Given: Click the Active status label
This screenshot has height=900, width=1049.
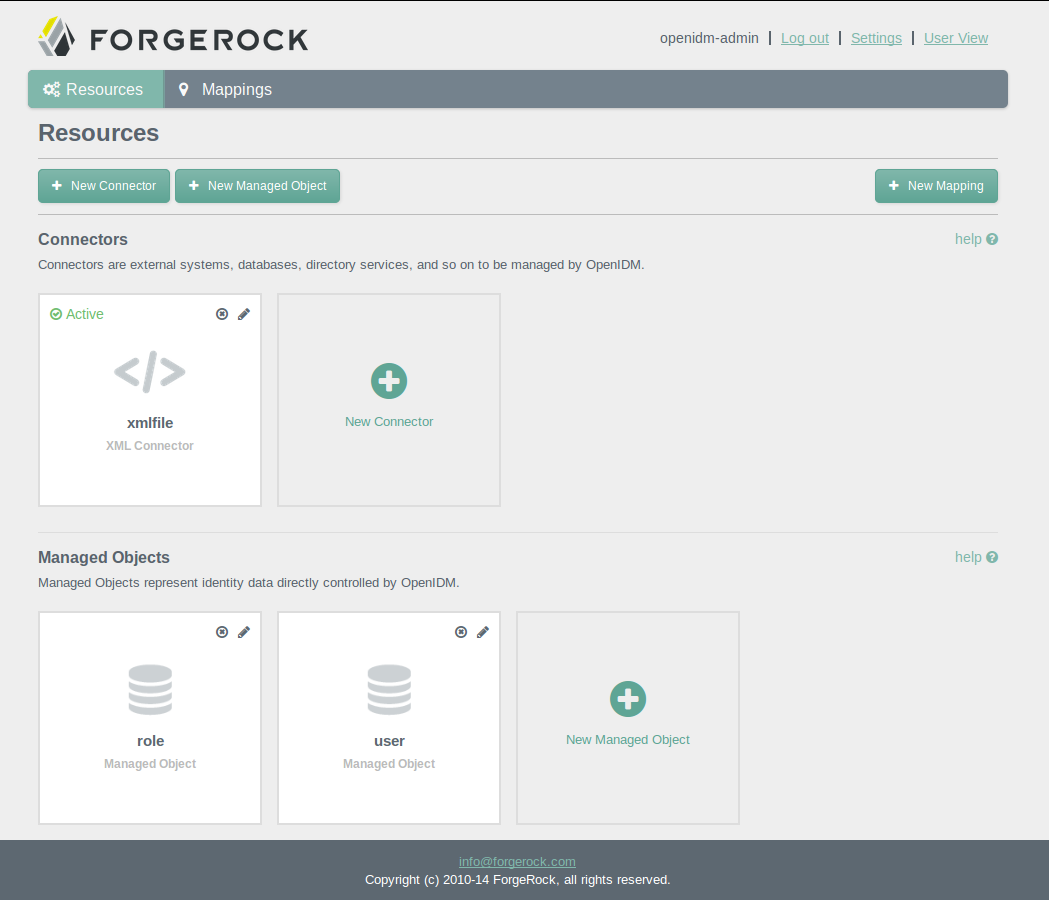Looking at the screenshot, I should tap(85, 314).
